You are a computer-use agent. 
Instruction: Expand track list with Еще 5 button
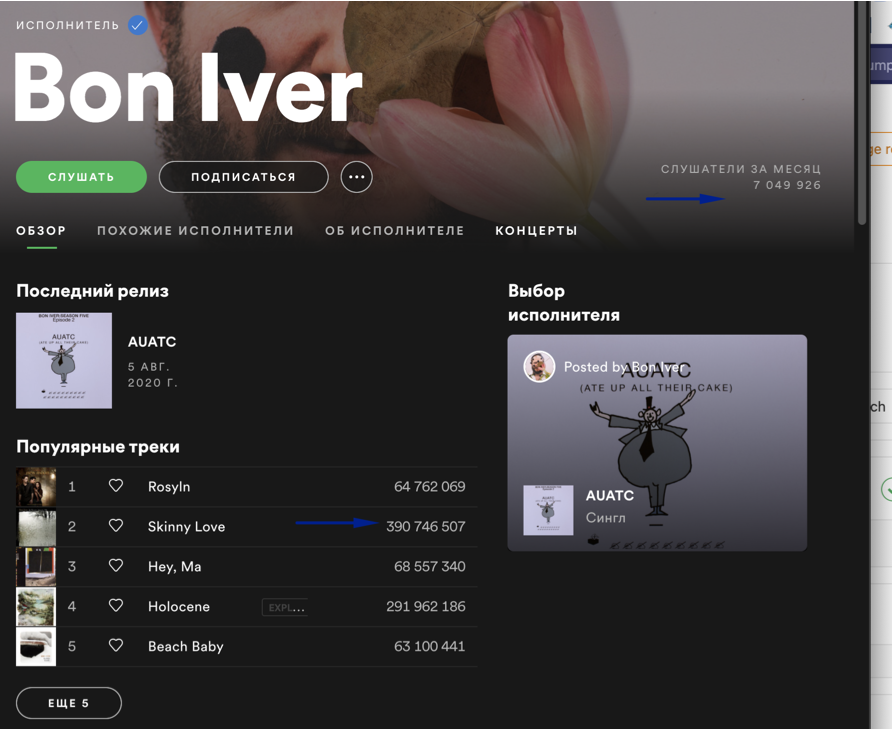point(69,703)
